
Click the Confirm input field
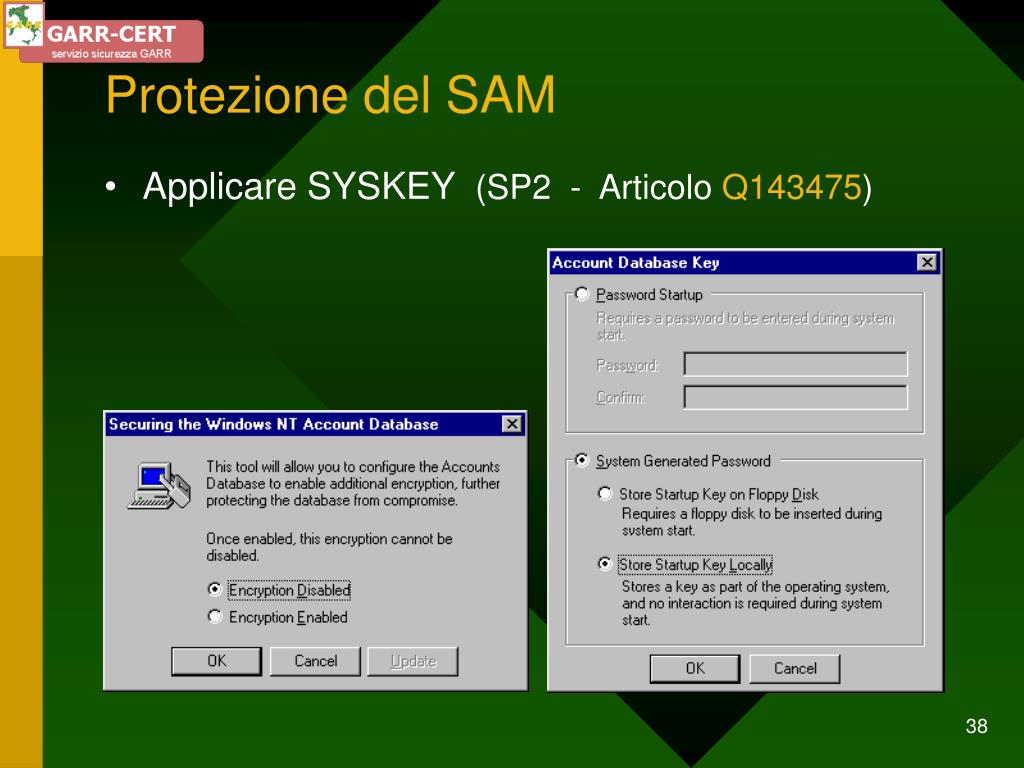[795, 397]
